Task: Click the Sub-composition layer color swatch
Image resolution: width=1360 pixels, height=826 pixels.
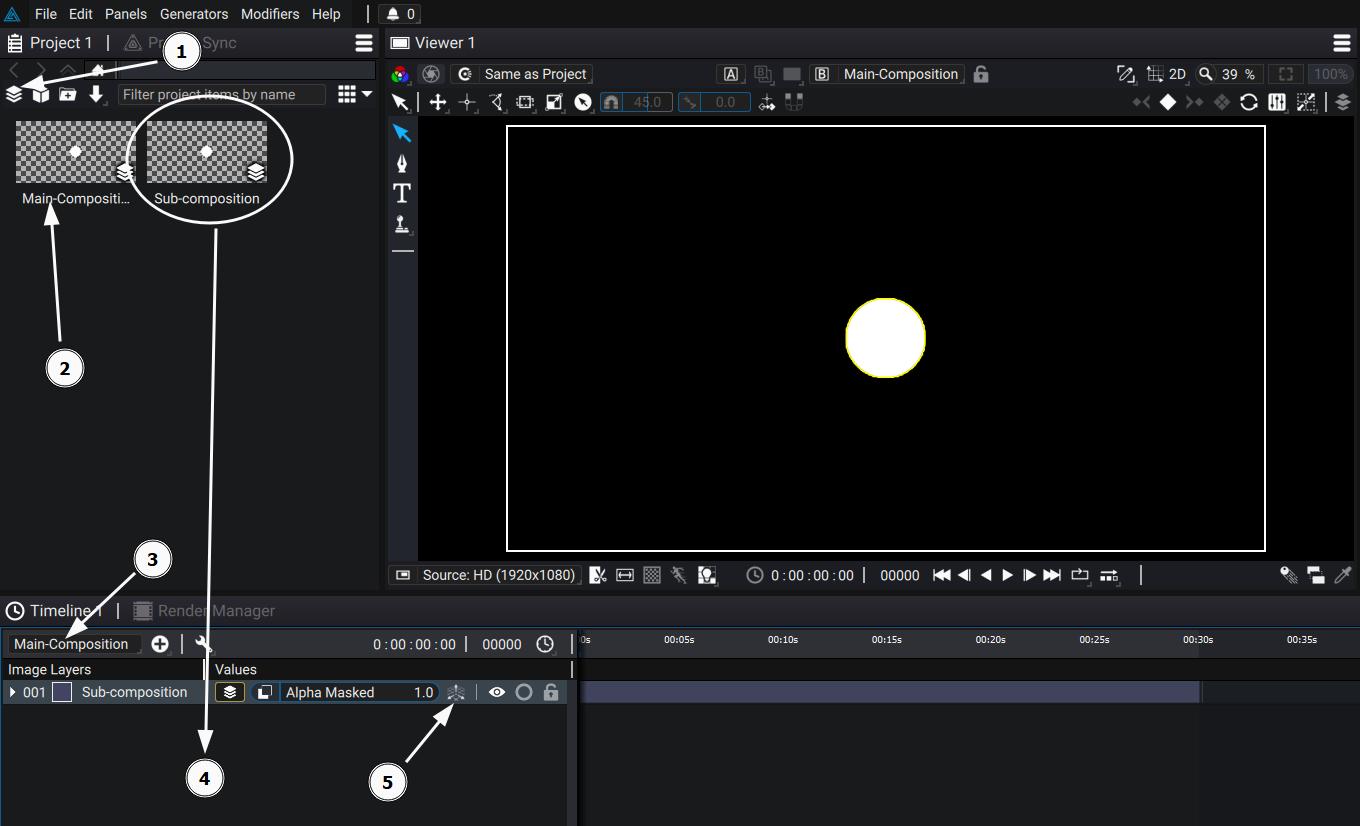Action: 62,692
